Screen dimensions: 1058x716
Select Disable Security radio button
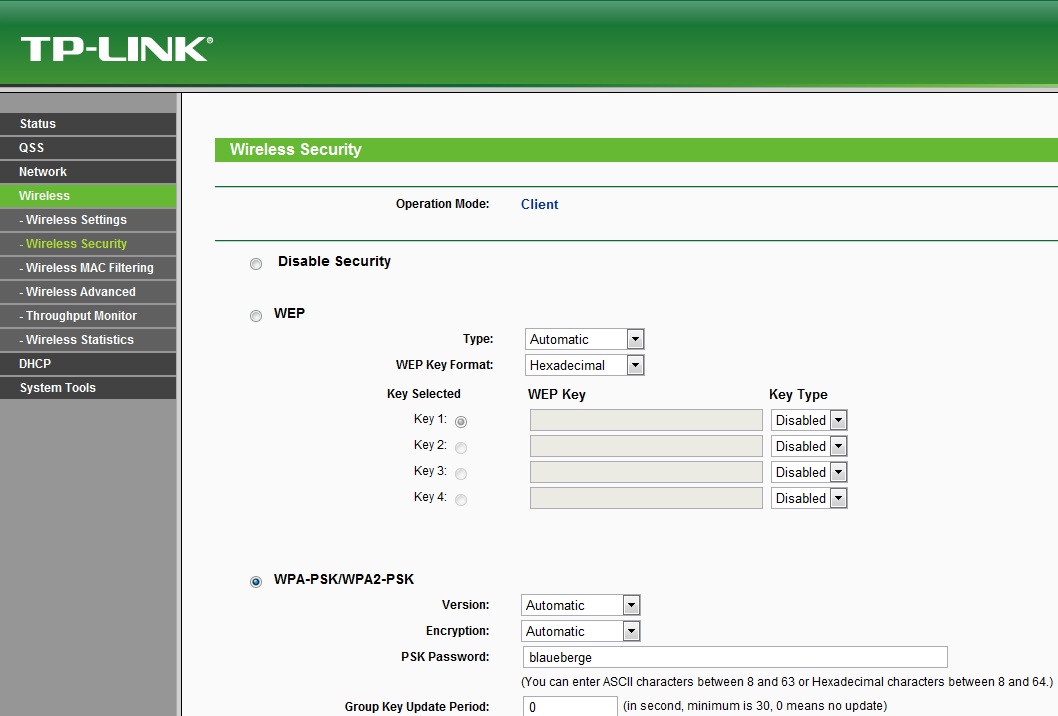click(256, 264)
